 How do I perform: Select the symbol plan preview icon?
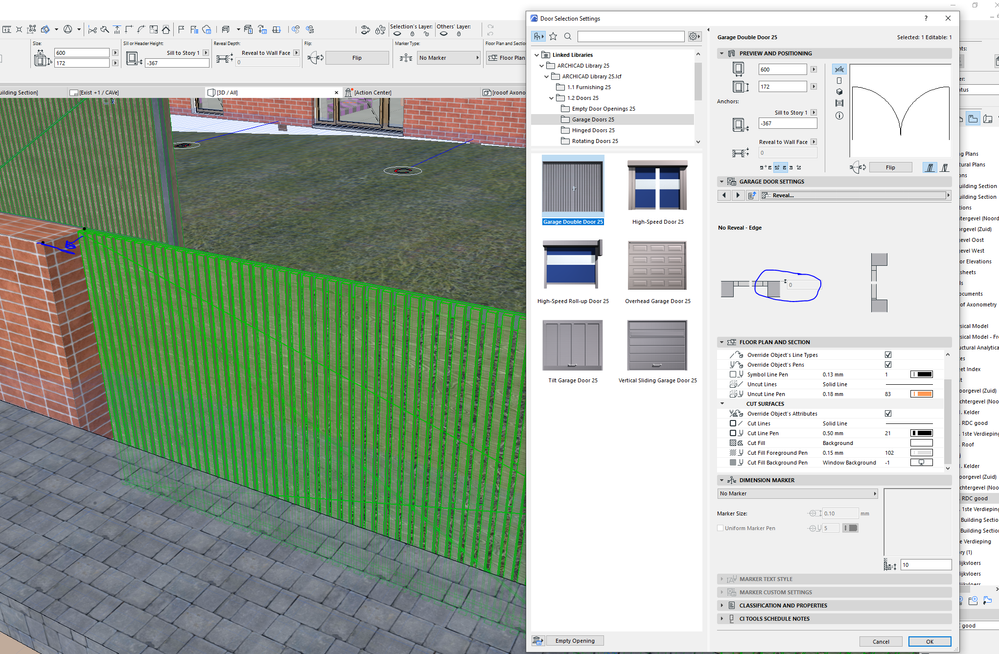pos(839,69)
